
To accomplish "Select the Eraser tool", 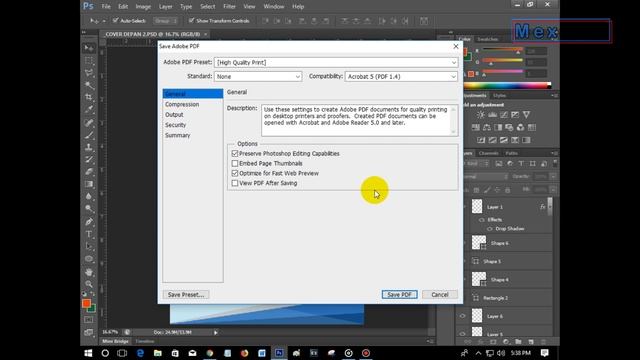I will tap(89, 172).
